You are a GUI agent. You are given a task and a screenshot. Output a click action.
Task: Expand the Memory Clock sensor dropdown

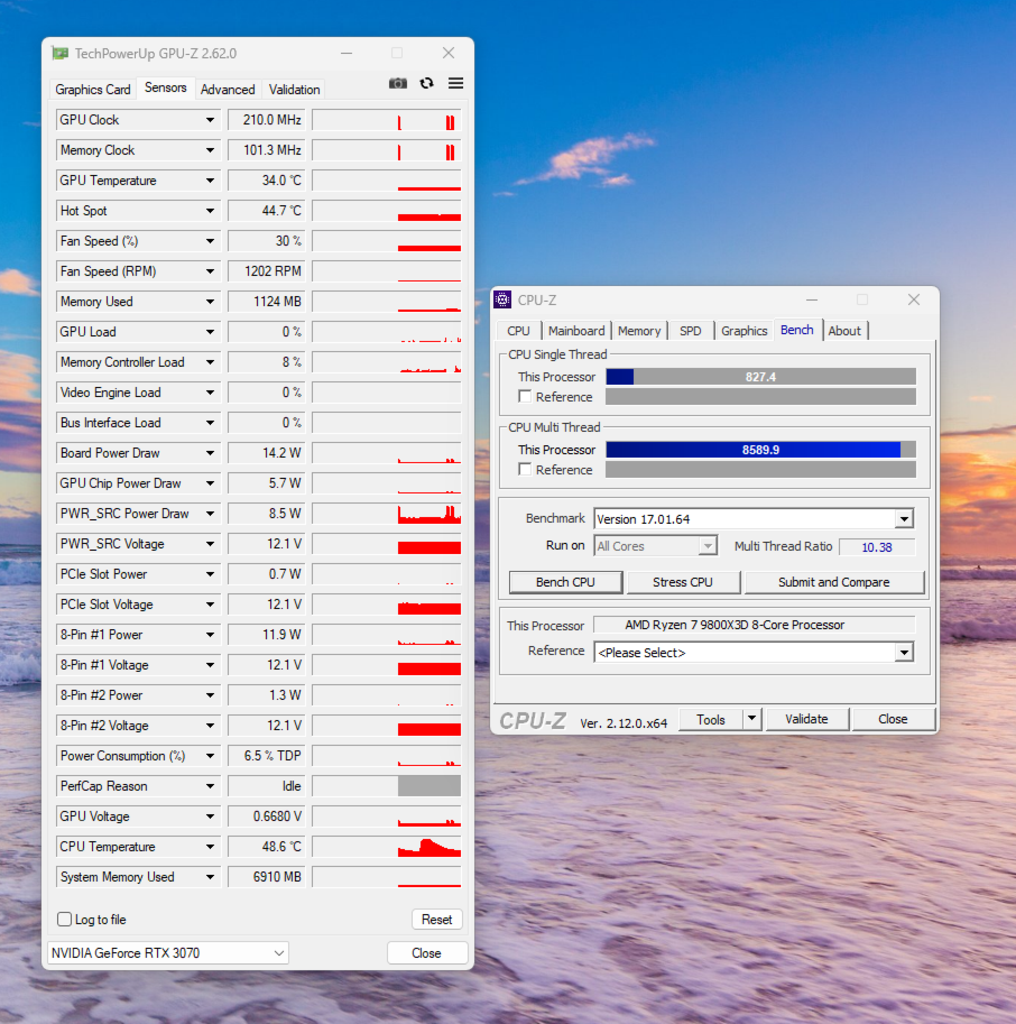(x=210, y=150)
